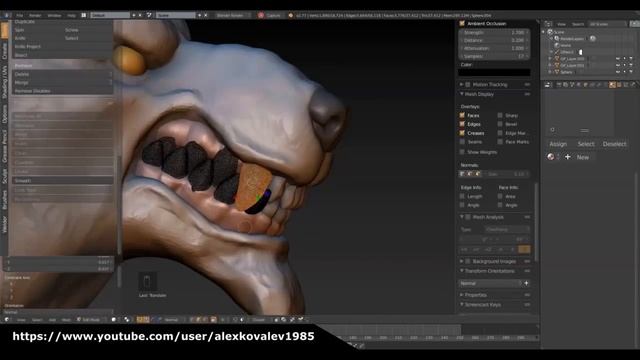Click the plus icon beside Default layout
The height and width of the screenshot is (360, 640).
pos(133,15)
